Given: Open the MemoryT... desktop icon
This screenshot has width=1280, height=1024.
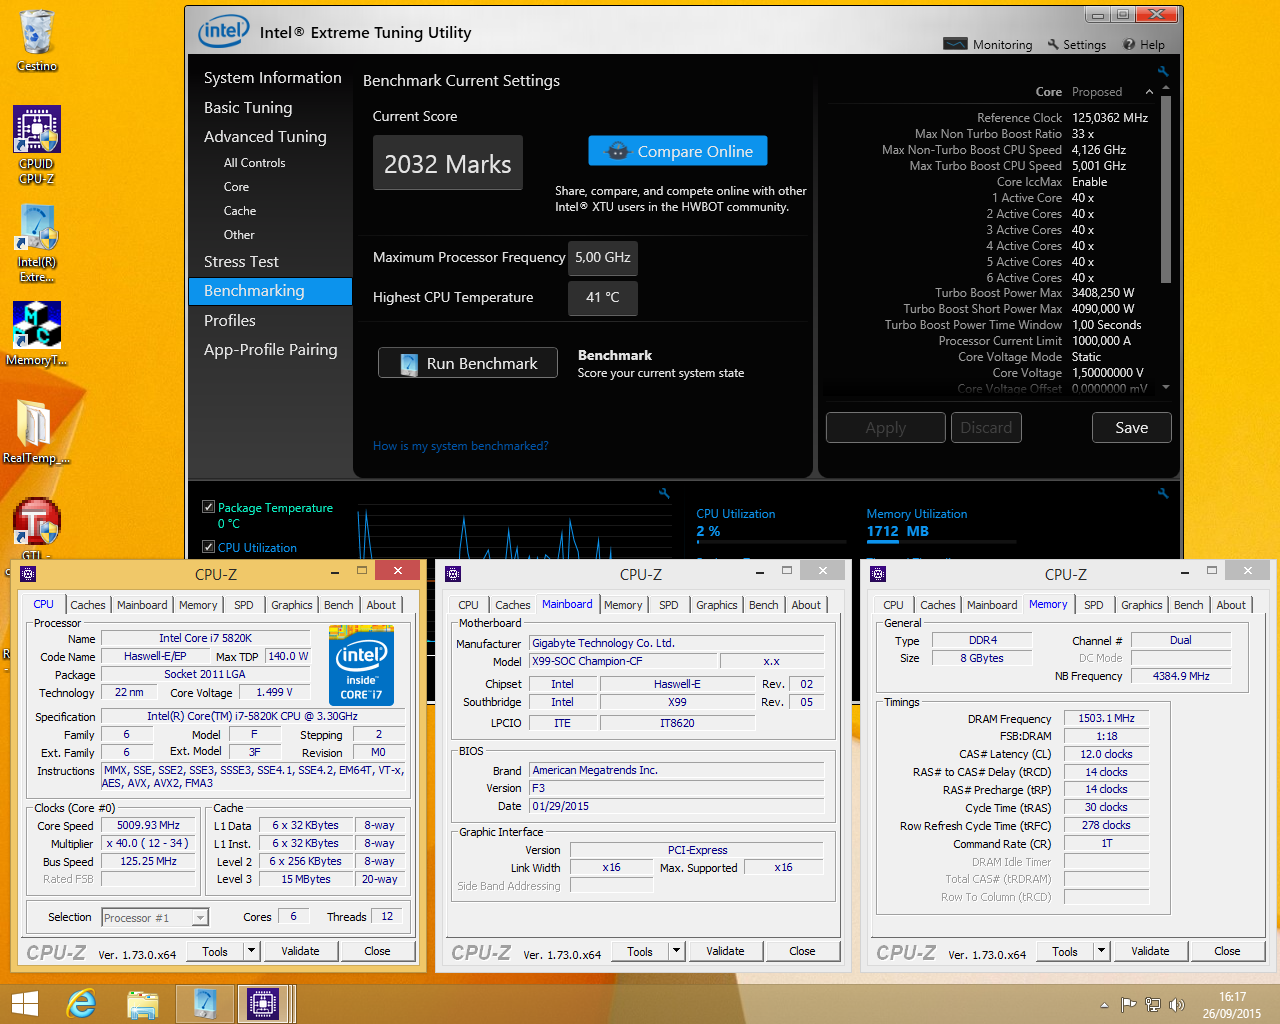Looking at the screenshot, I should pyautogui.click(x=37, y=333).
